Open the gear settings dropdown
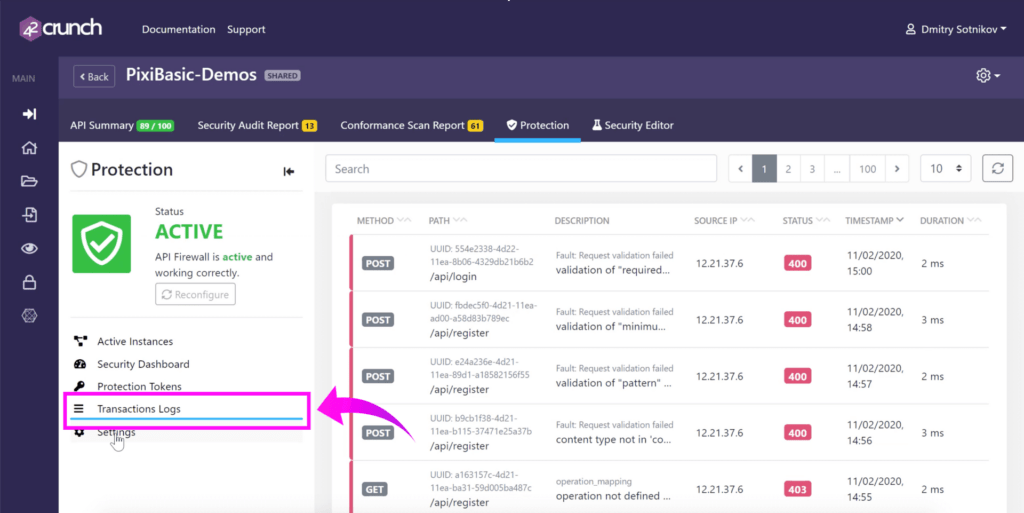This screenshot has width=1024, height=513. tap(987, 76)
